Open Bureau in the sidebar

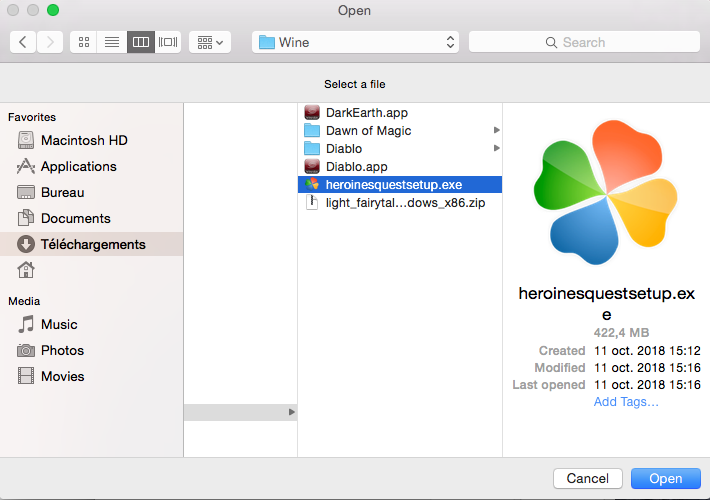click(x=91, y=192)
